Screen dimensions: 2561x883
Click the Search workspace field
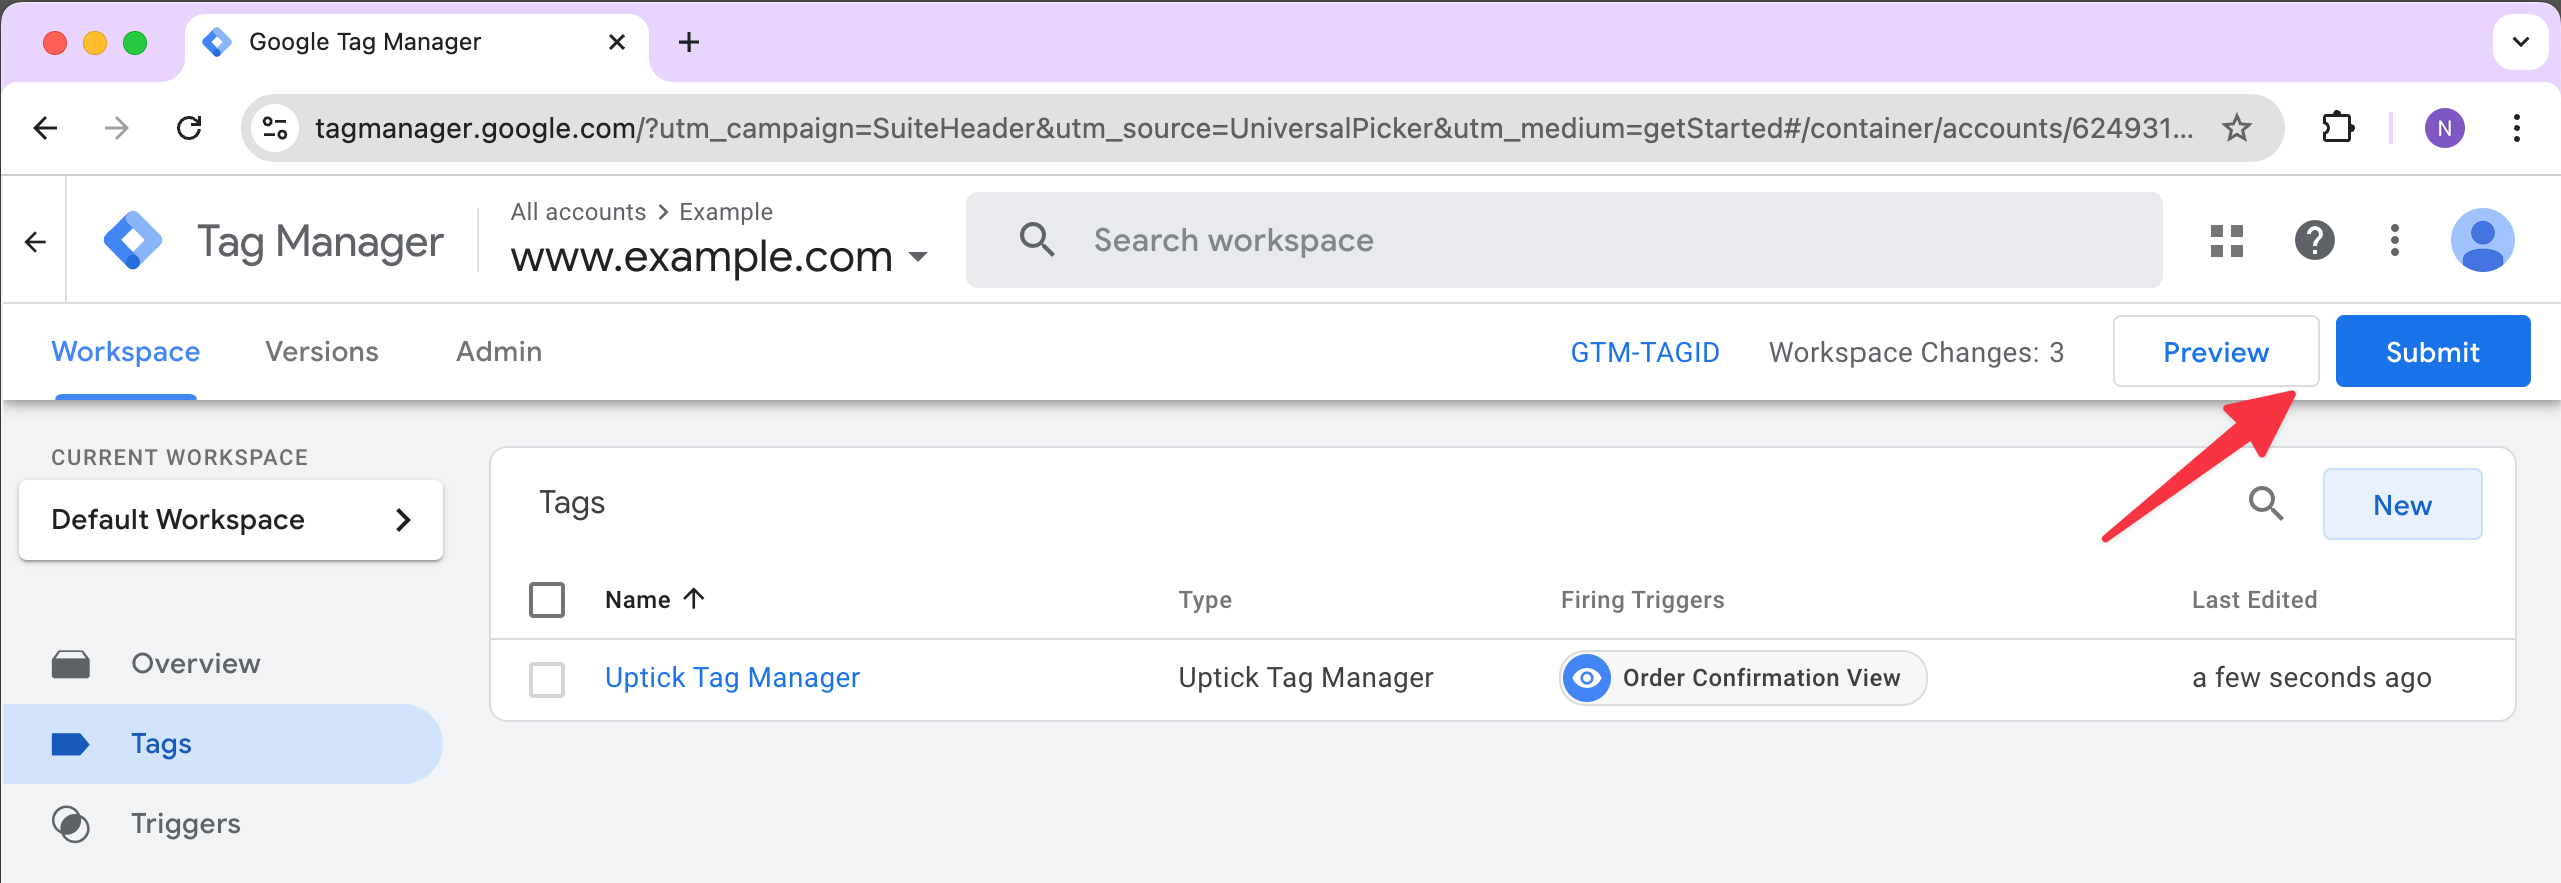pos(1560,241)
